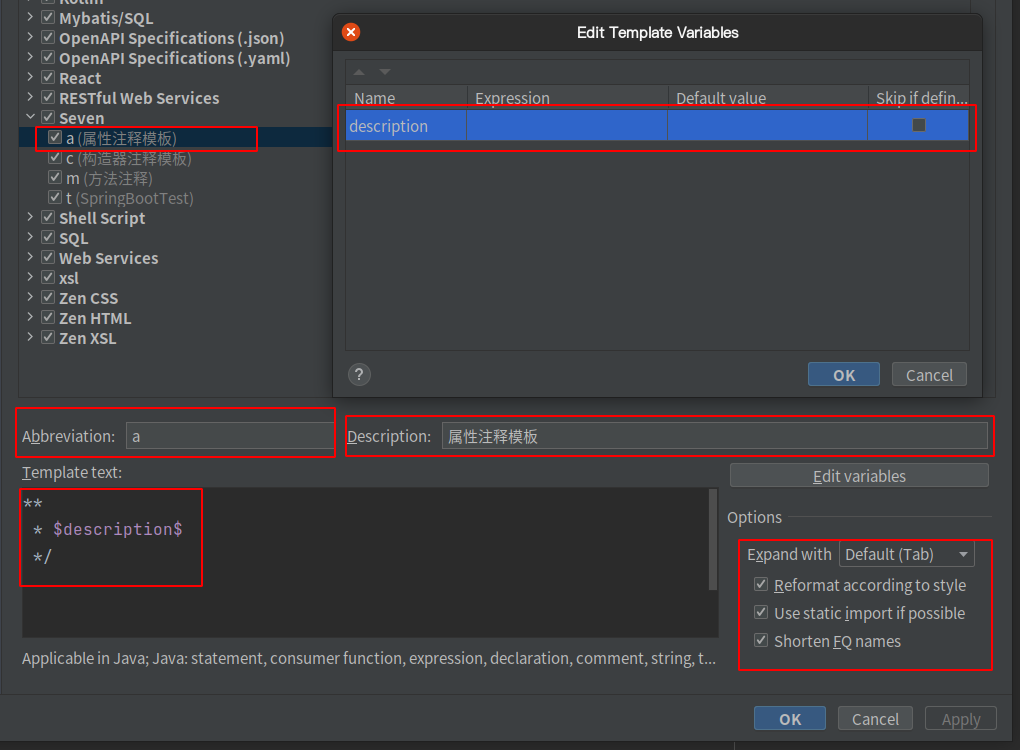Viewport: 1020px width, 750px height.
Task: Expand OpenAPI Specifications (.json) group
Action: (30, 38)
